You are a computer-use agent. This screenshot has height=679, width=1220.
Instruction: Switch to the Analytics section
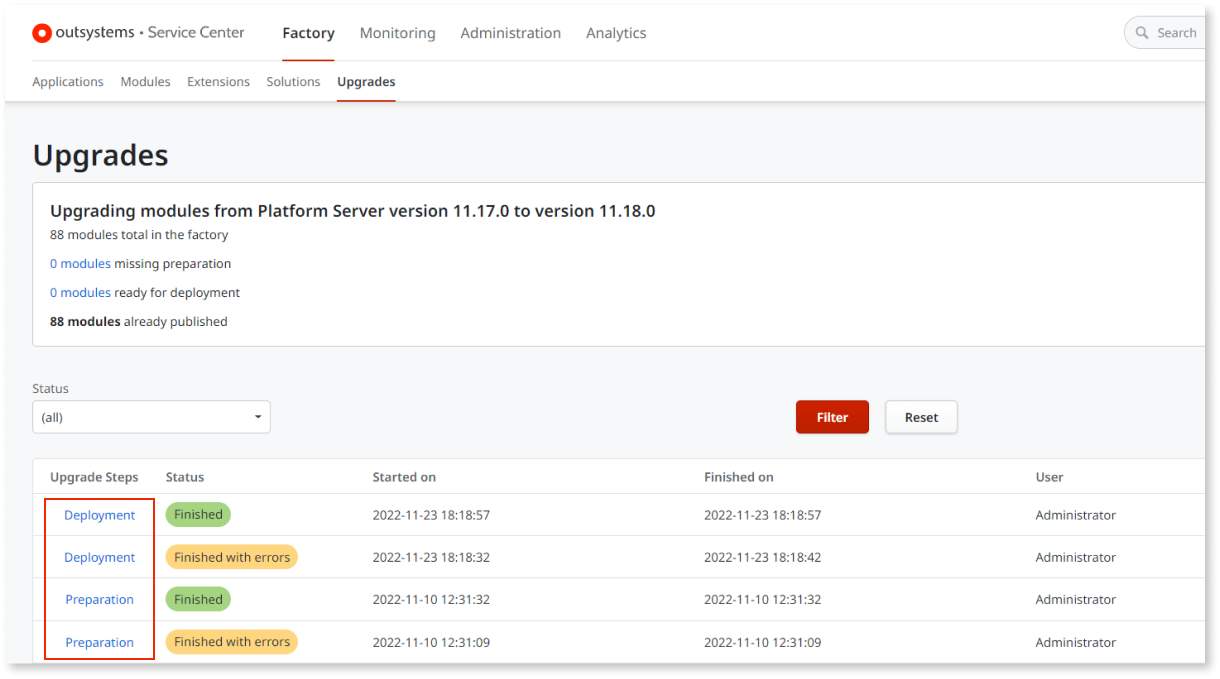click(x=615, y=33)
